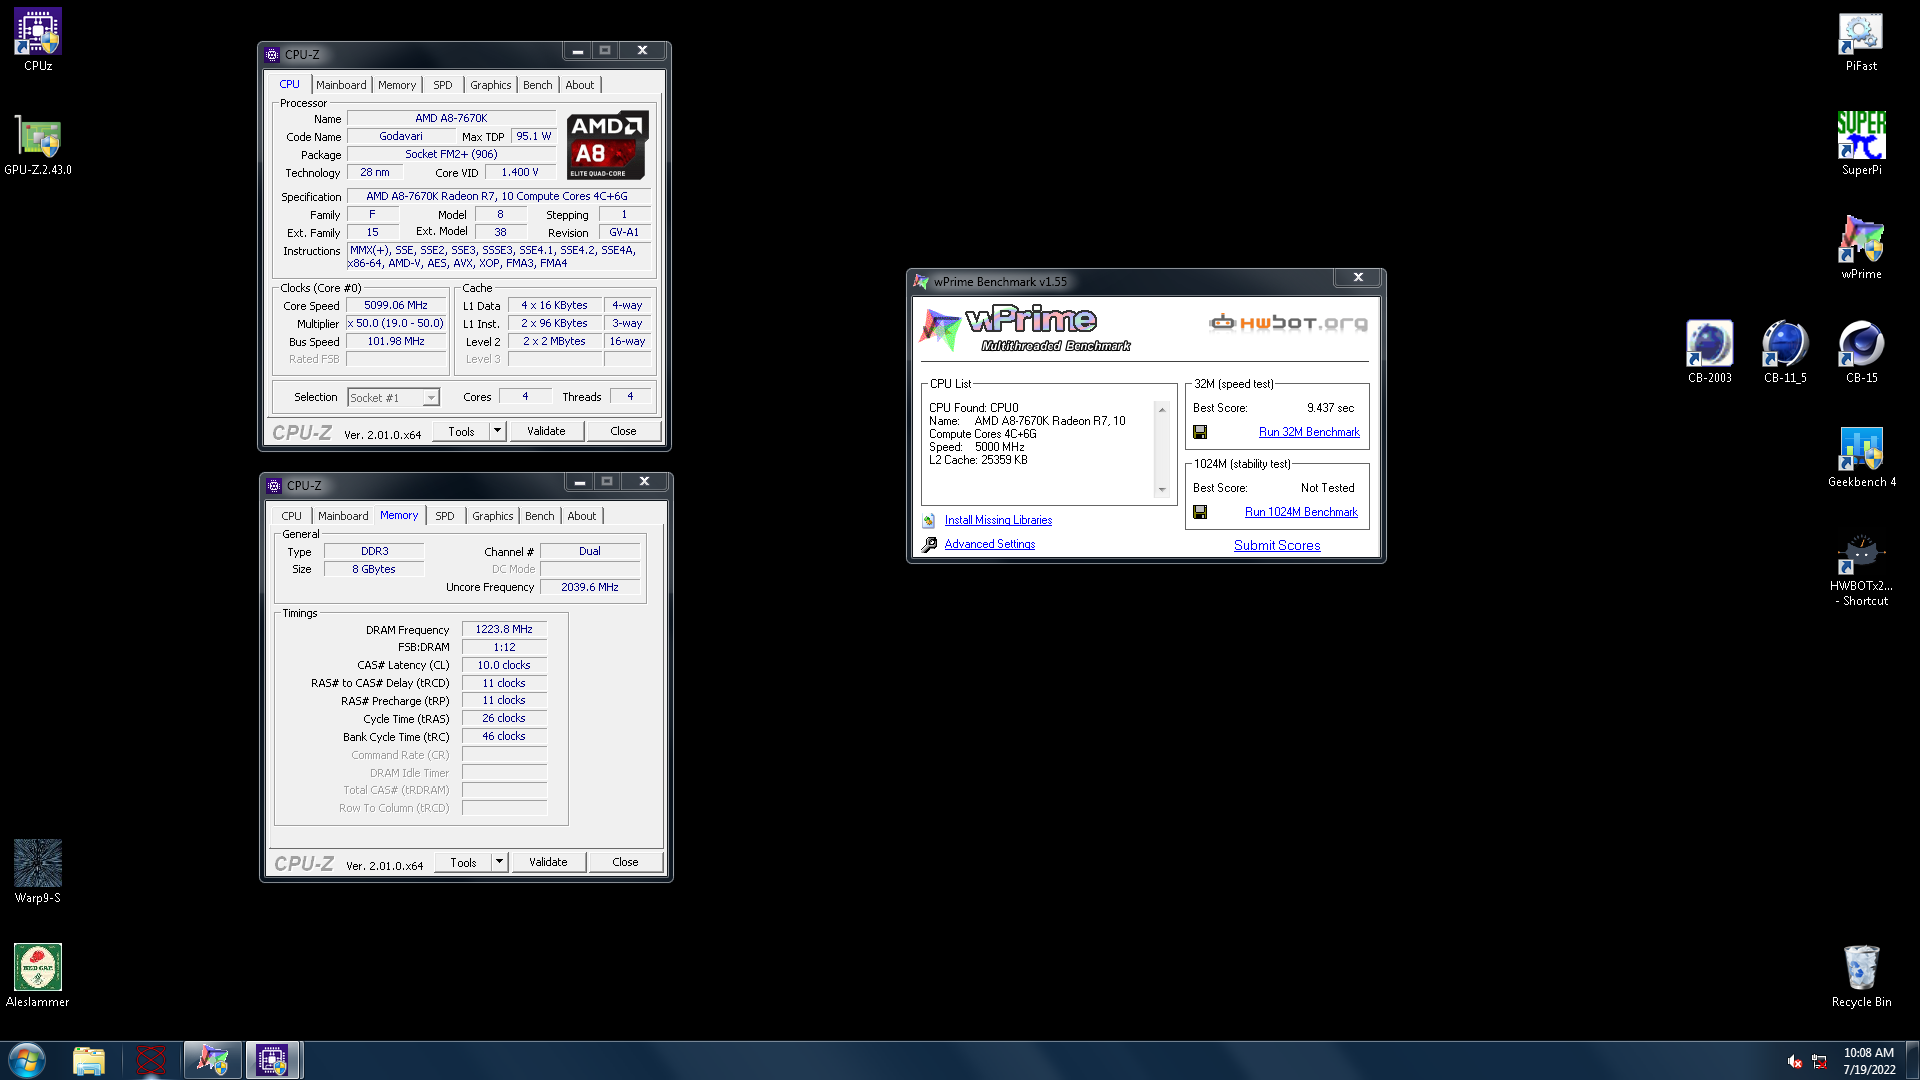Switch to Memory tab in top CPU-Z
The image size is (1920, 1080).
click(397, 85)
